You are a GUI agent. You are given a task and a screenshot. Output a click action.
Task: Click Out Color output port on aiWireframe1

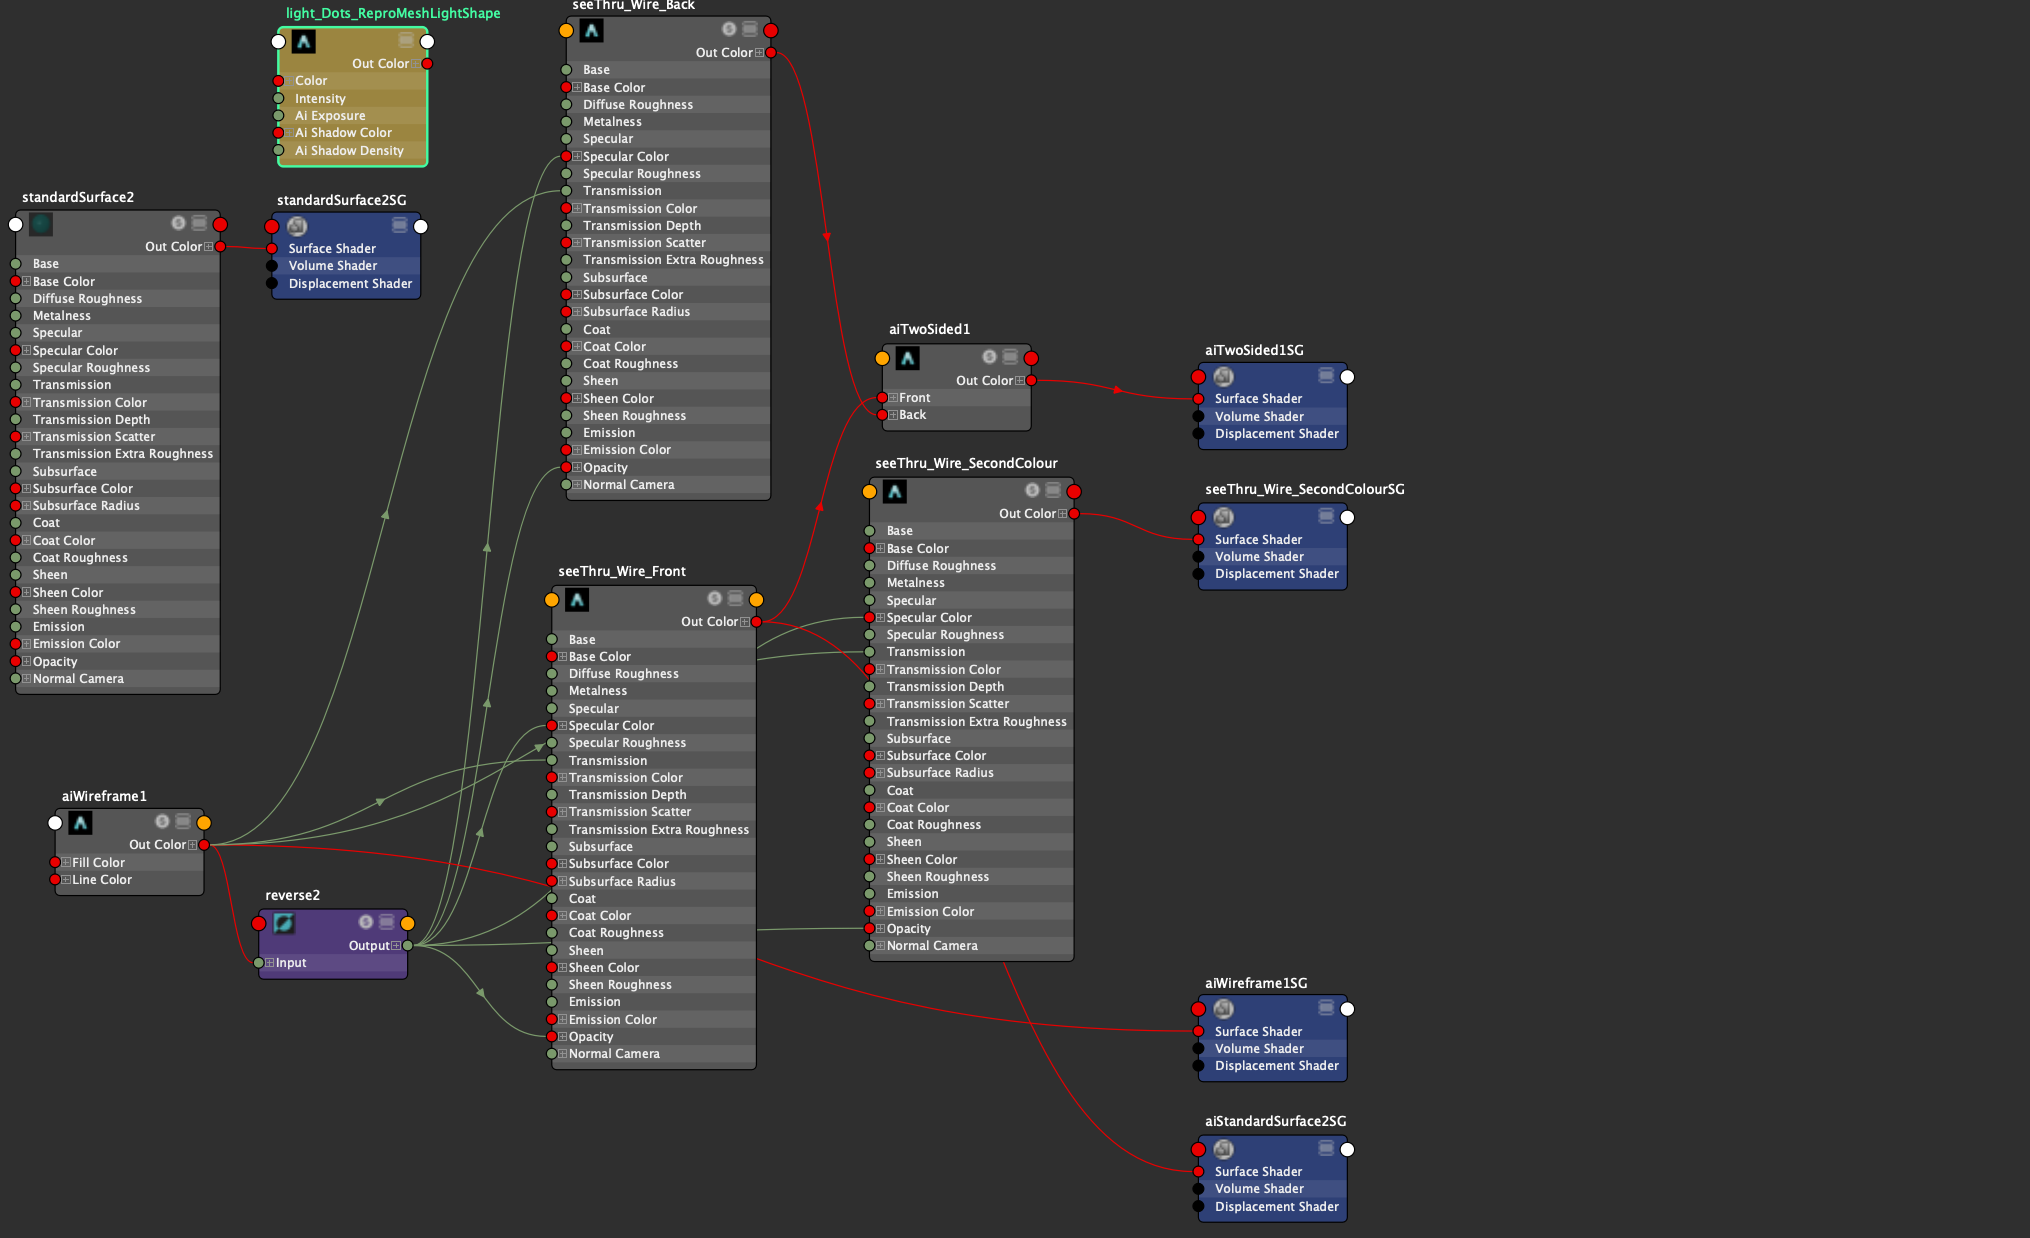point(204,845)
